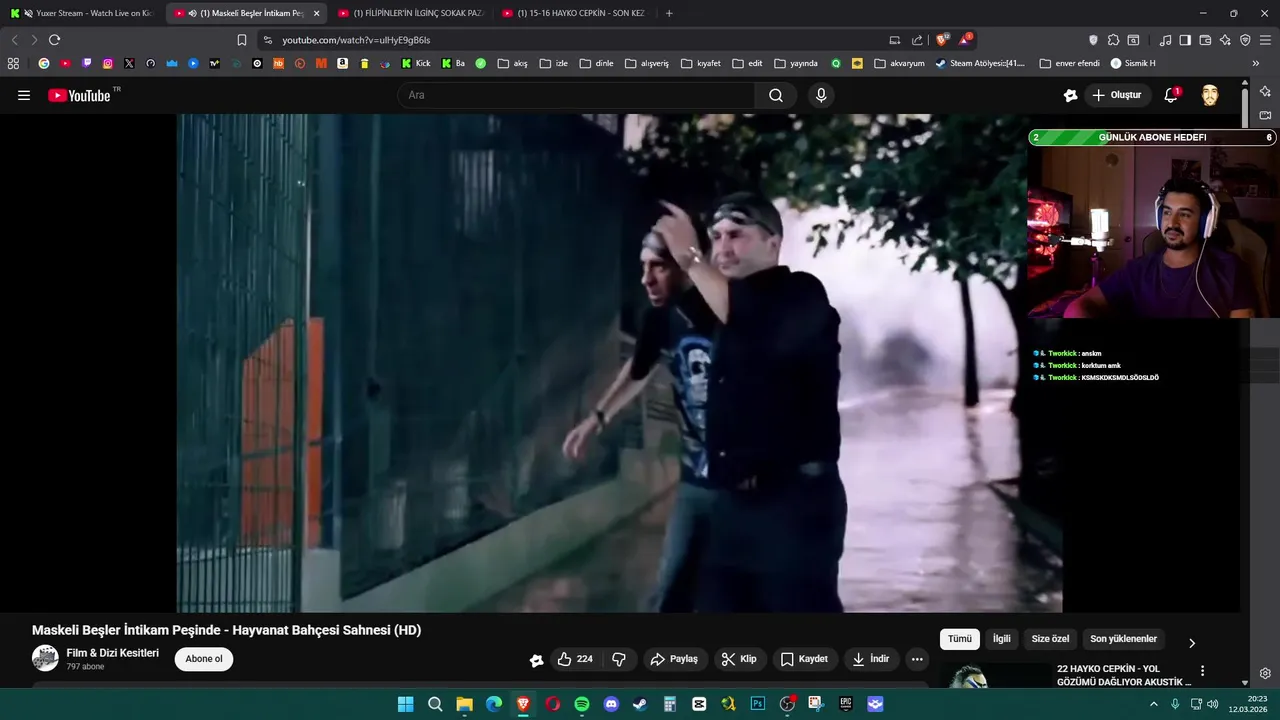Open Photoshop from the taskbar
Viewport: 1280px width, 720px height.
tap(758, 704)
